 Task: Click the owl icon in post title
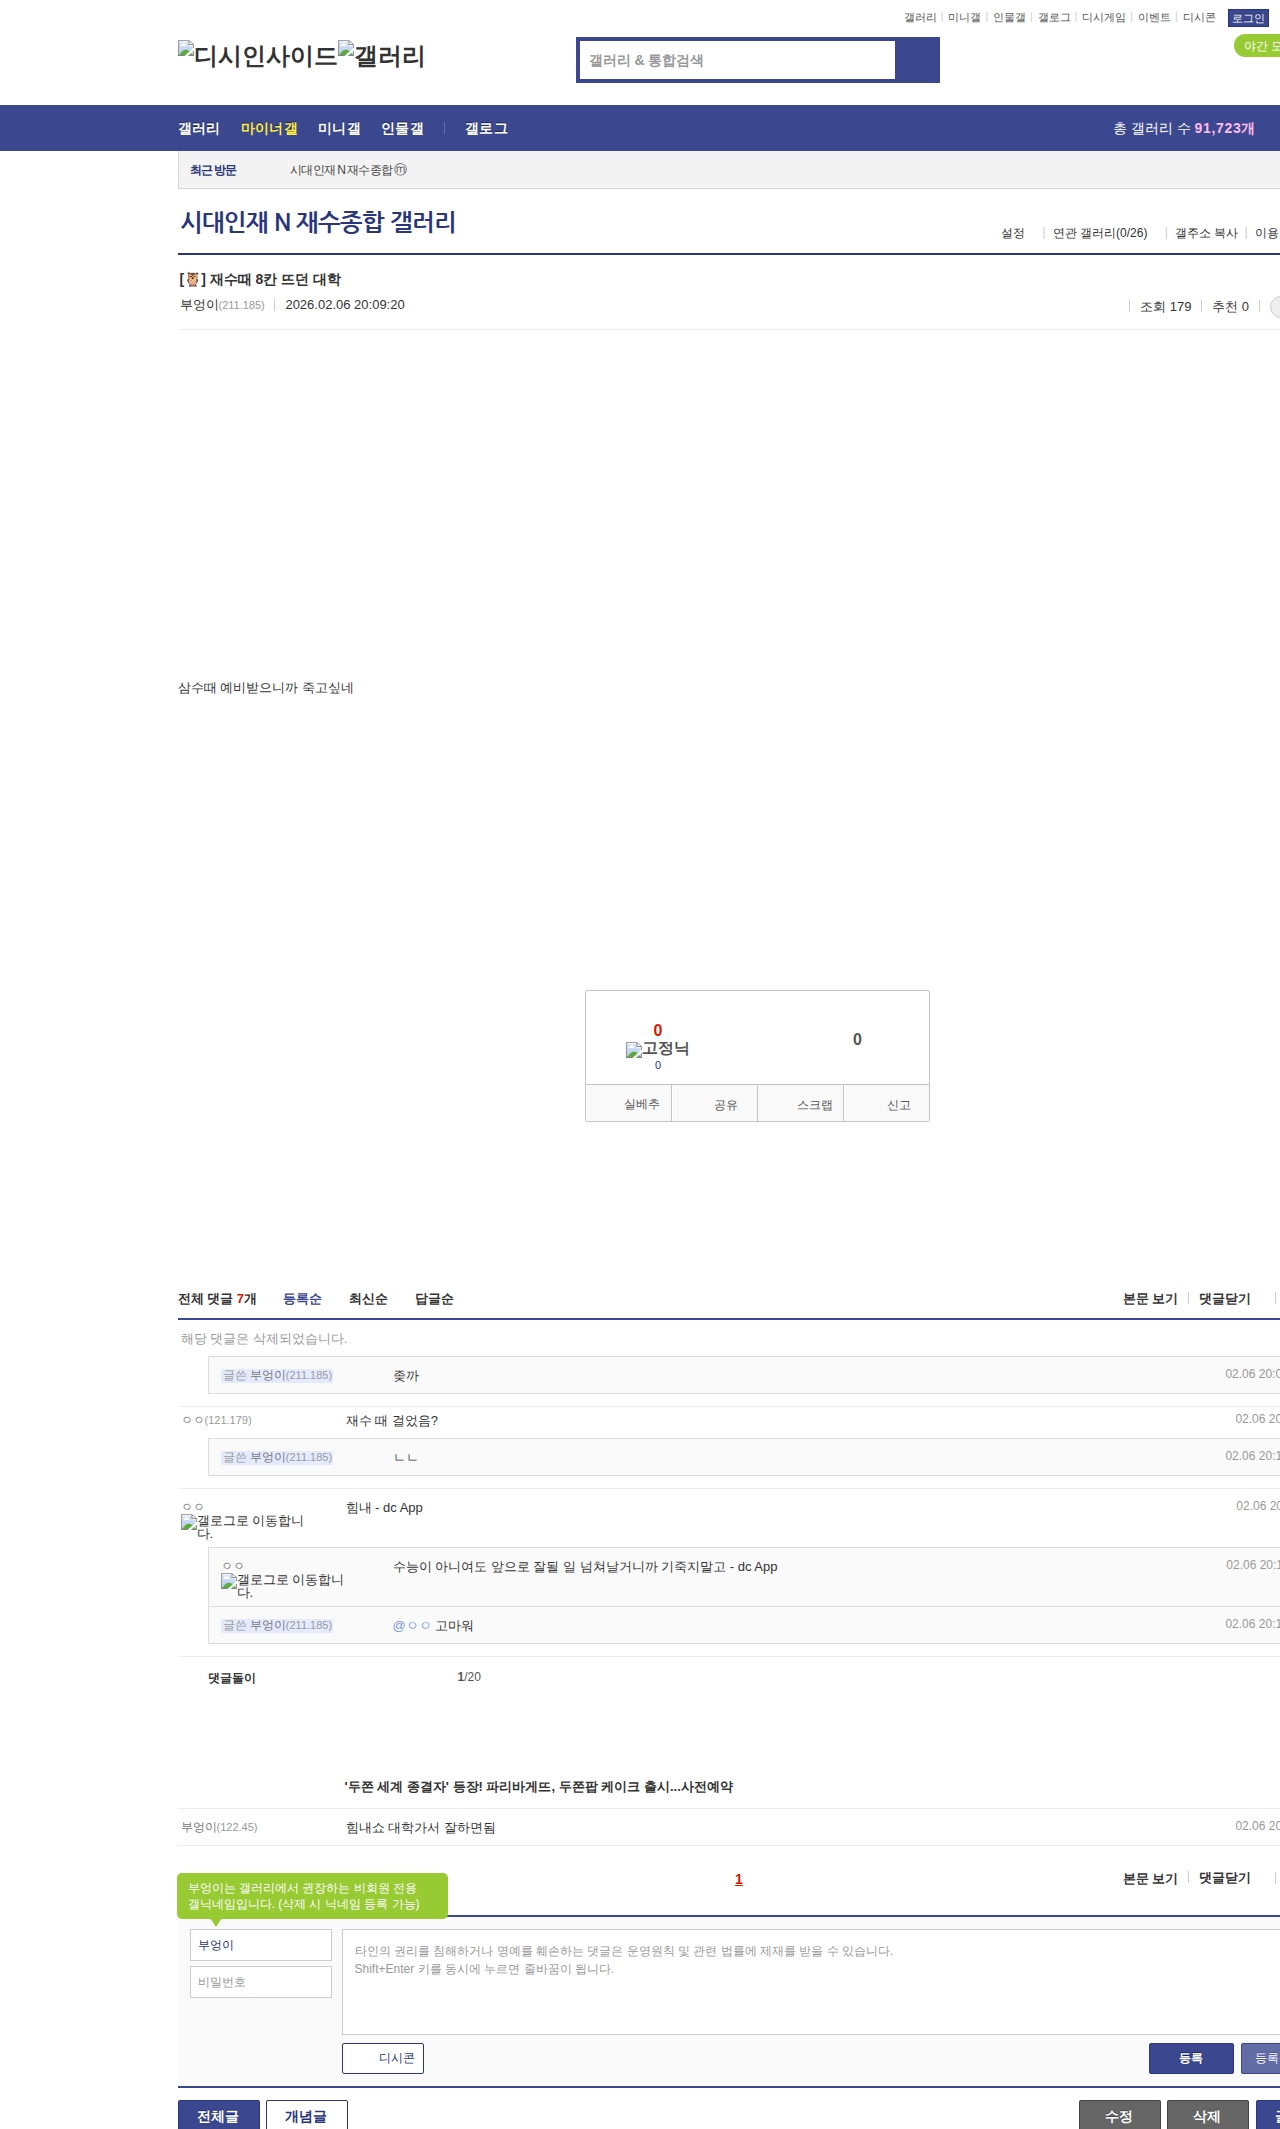[192, 280]
